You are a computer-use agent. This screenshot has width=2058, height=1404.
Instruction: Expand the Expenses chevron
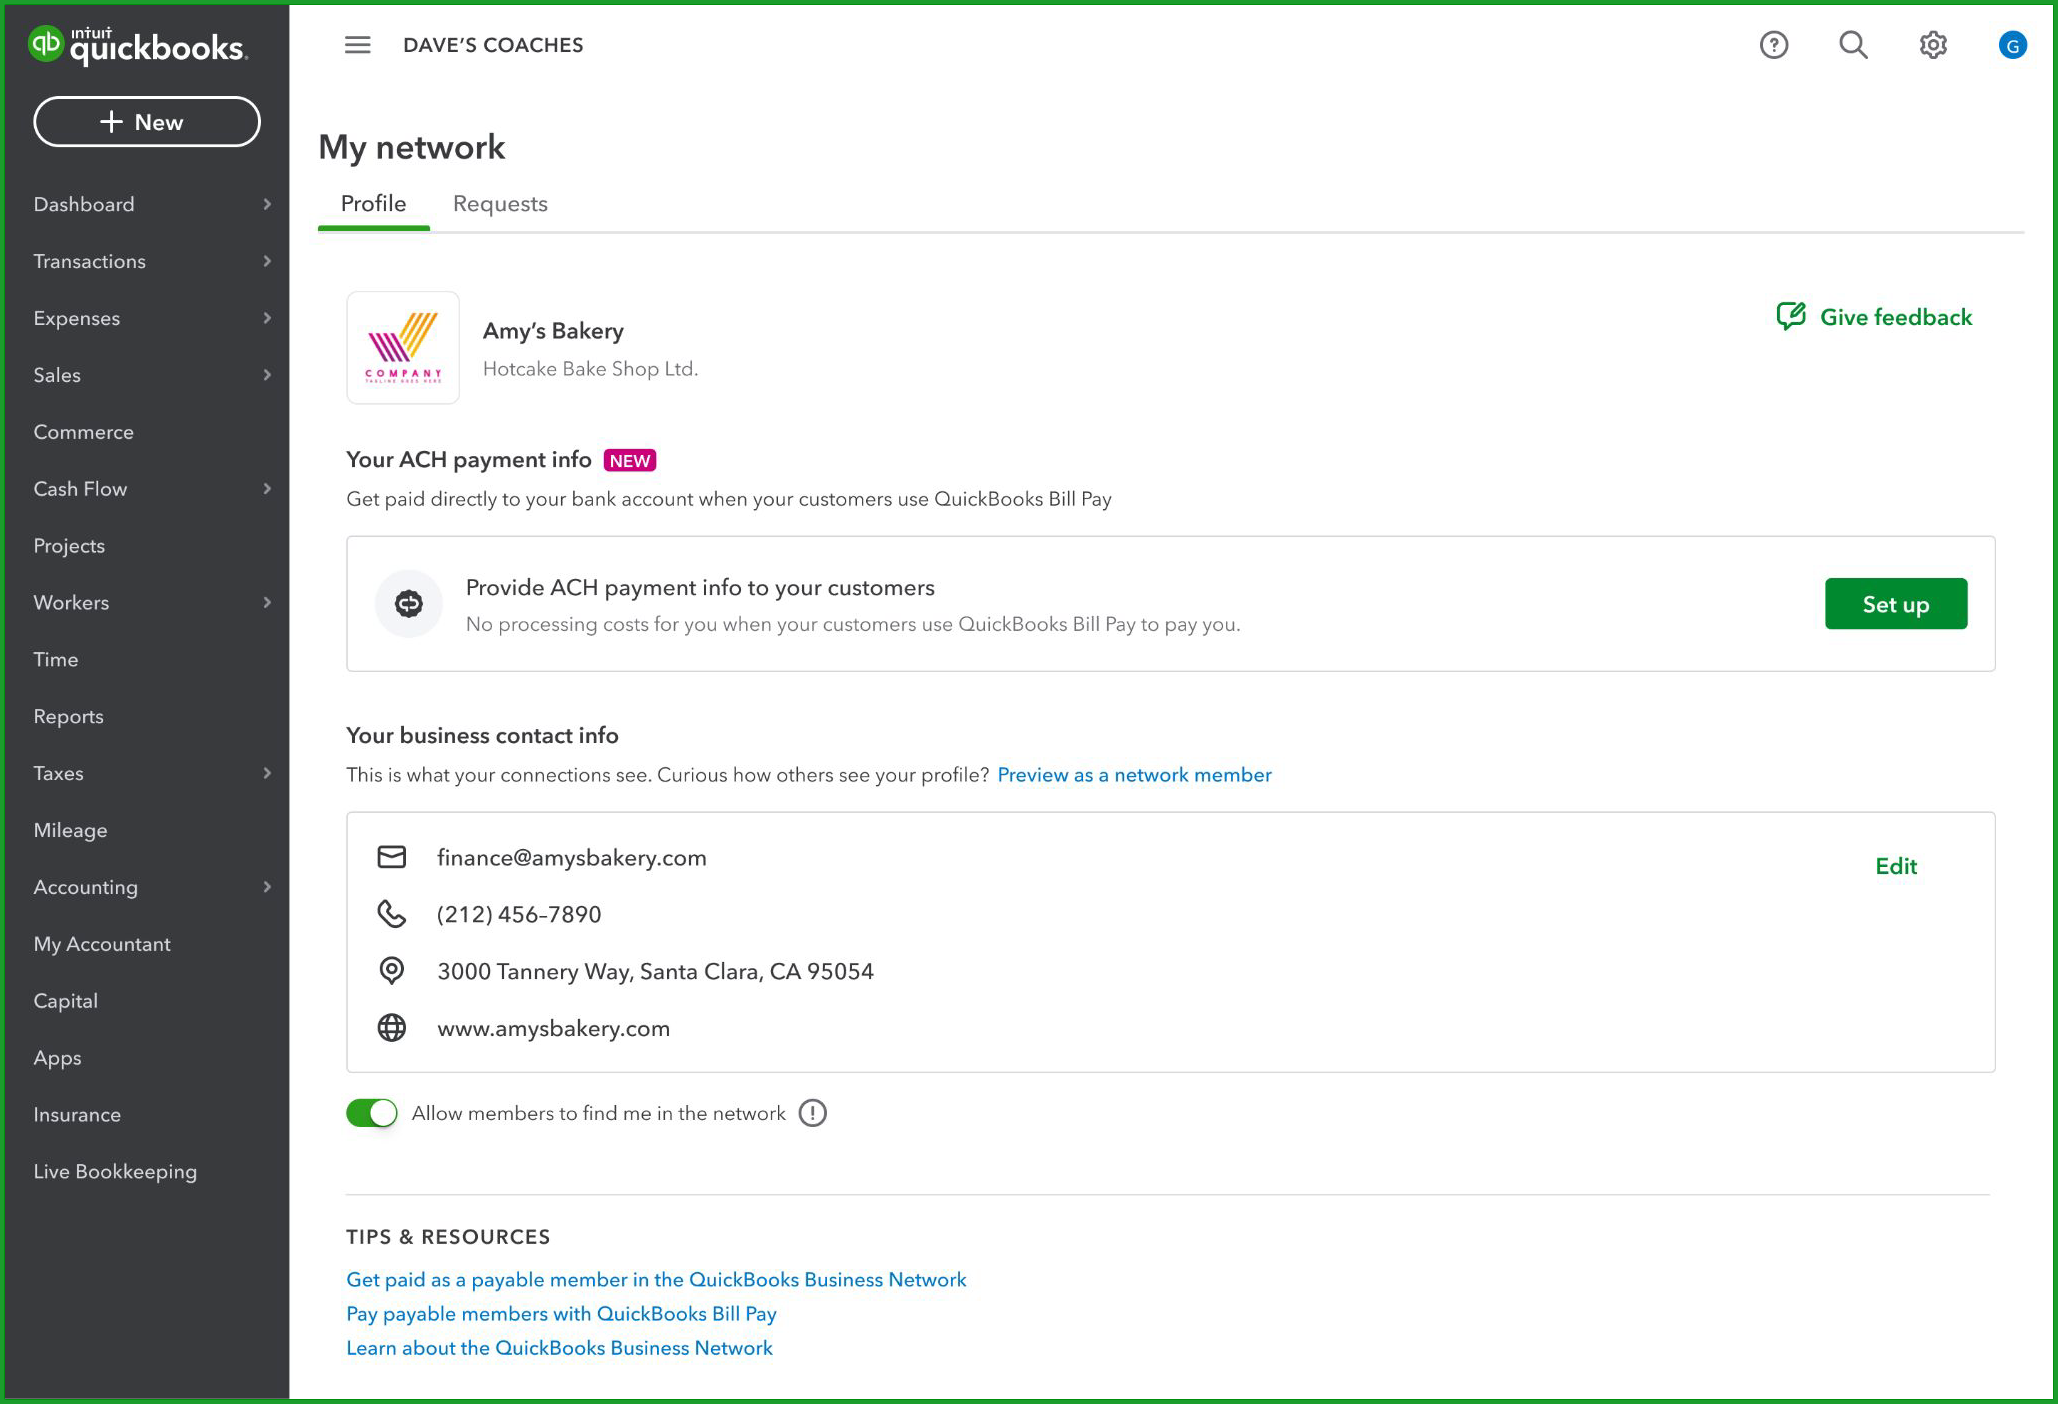click(x=267, y=318)
